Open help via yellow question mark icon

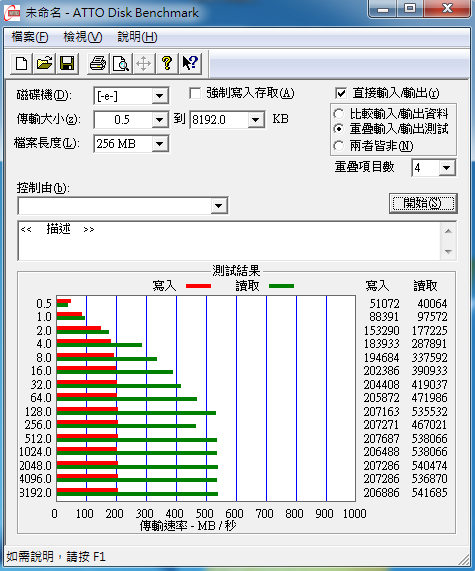click(167, 63)
